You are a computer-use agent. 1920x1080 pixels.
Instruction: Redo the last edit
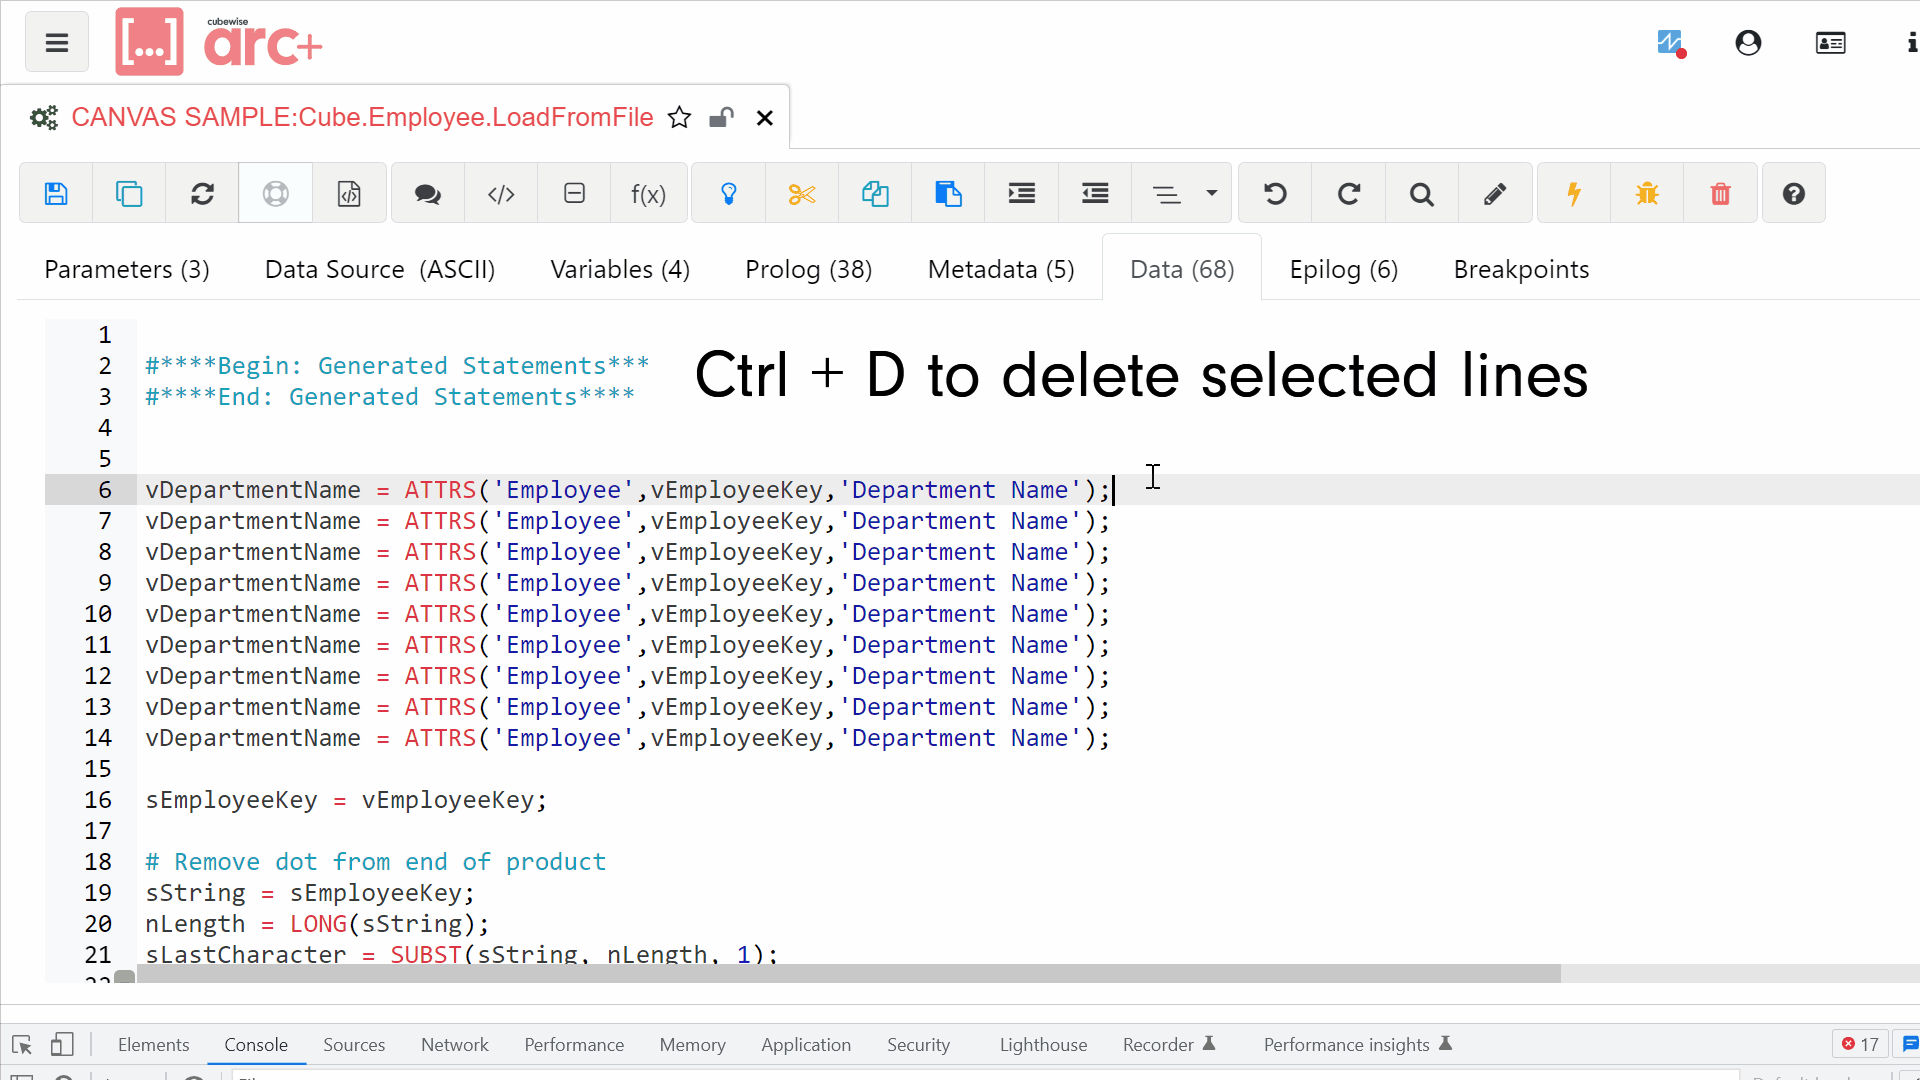click(1348, 193)
